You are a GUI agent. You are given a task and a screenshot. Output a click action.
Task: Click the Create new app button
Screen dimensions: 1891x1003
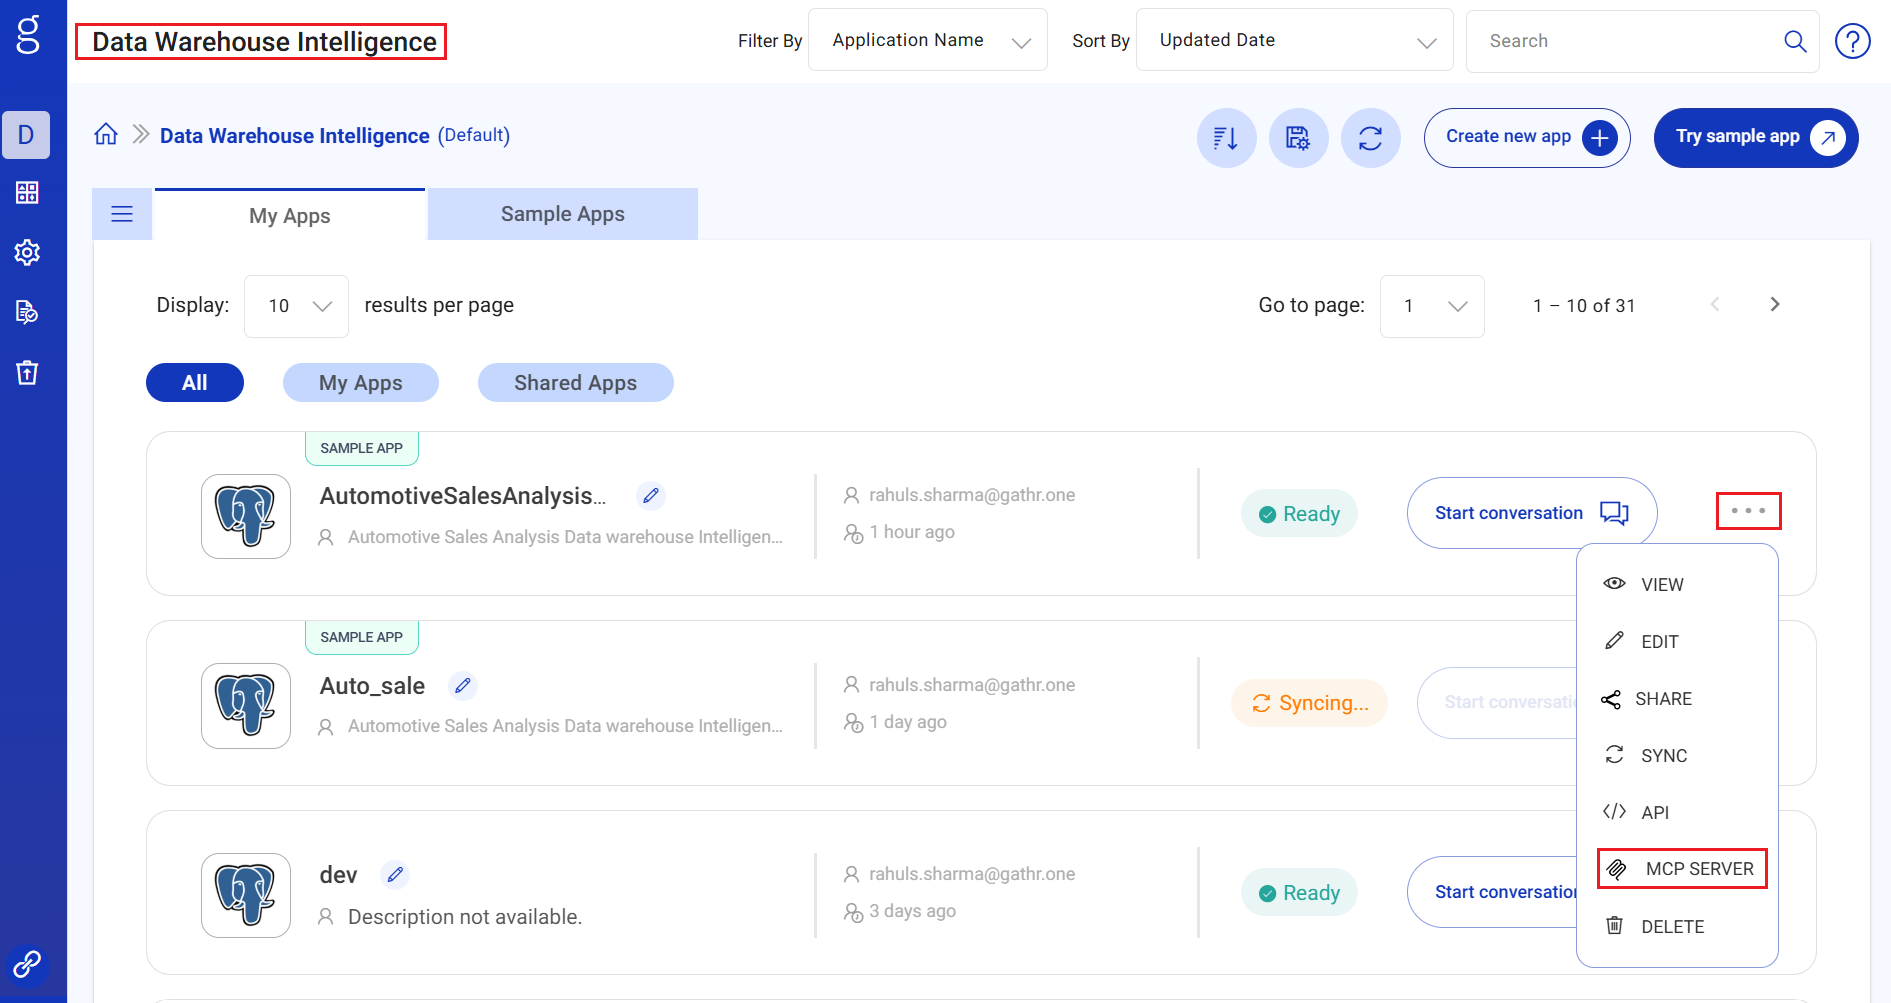tap(1526, 138)
